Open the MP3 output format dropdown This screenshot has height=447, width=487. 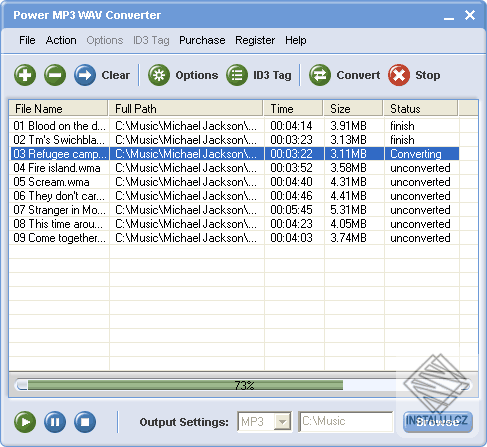[x=282, y=422]
